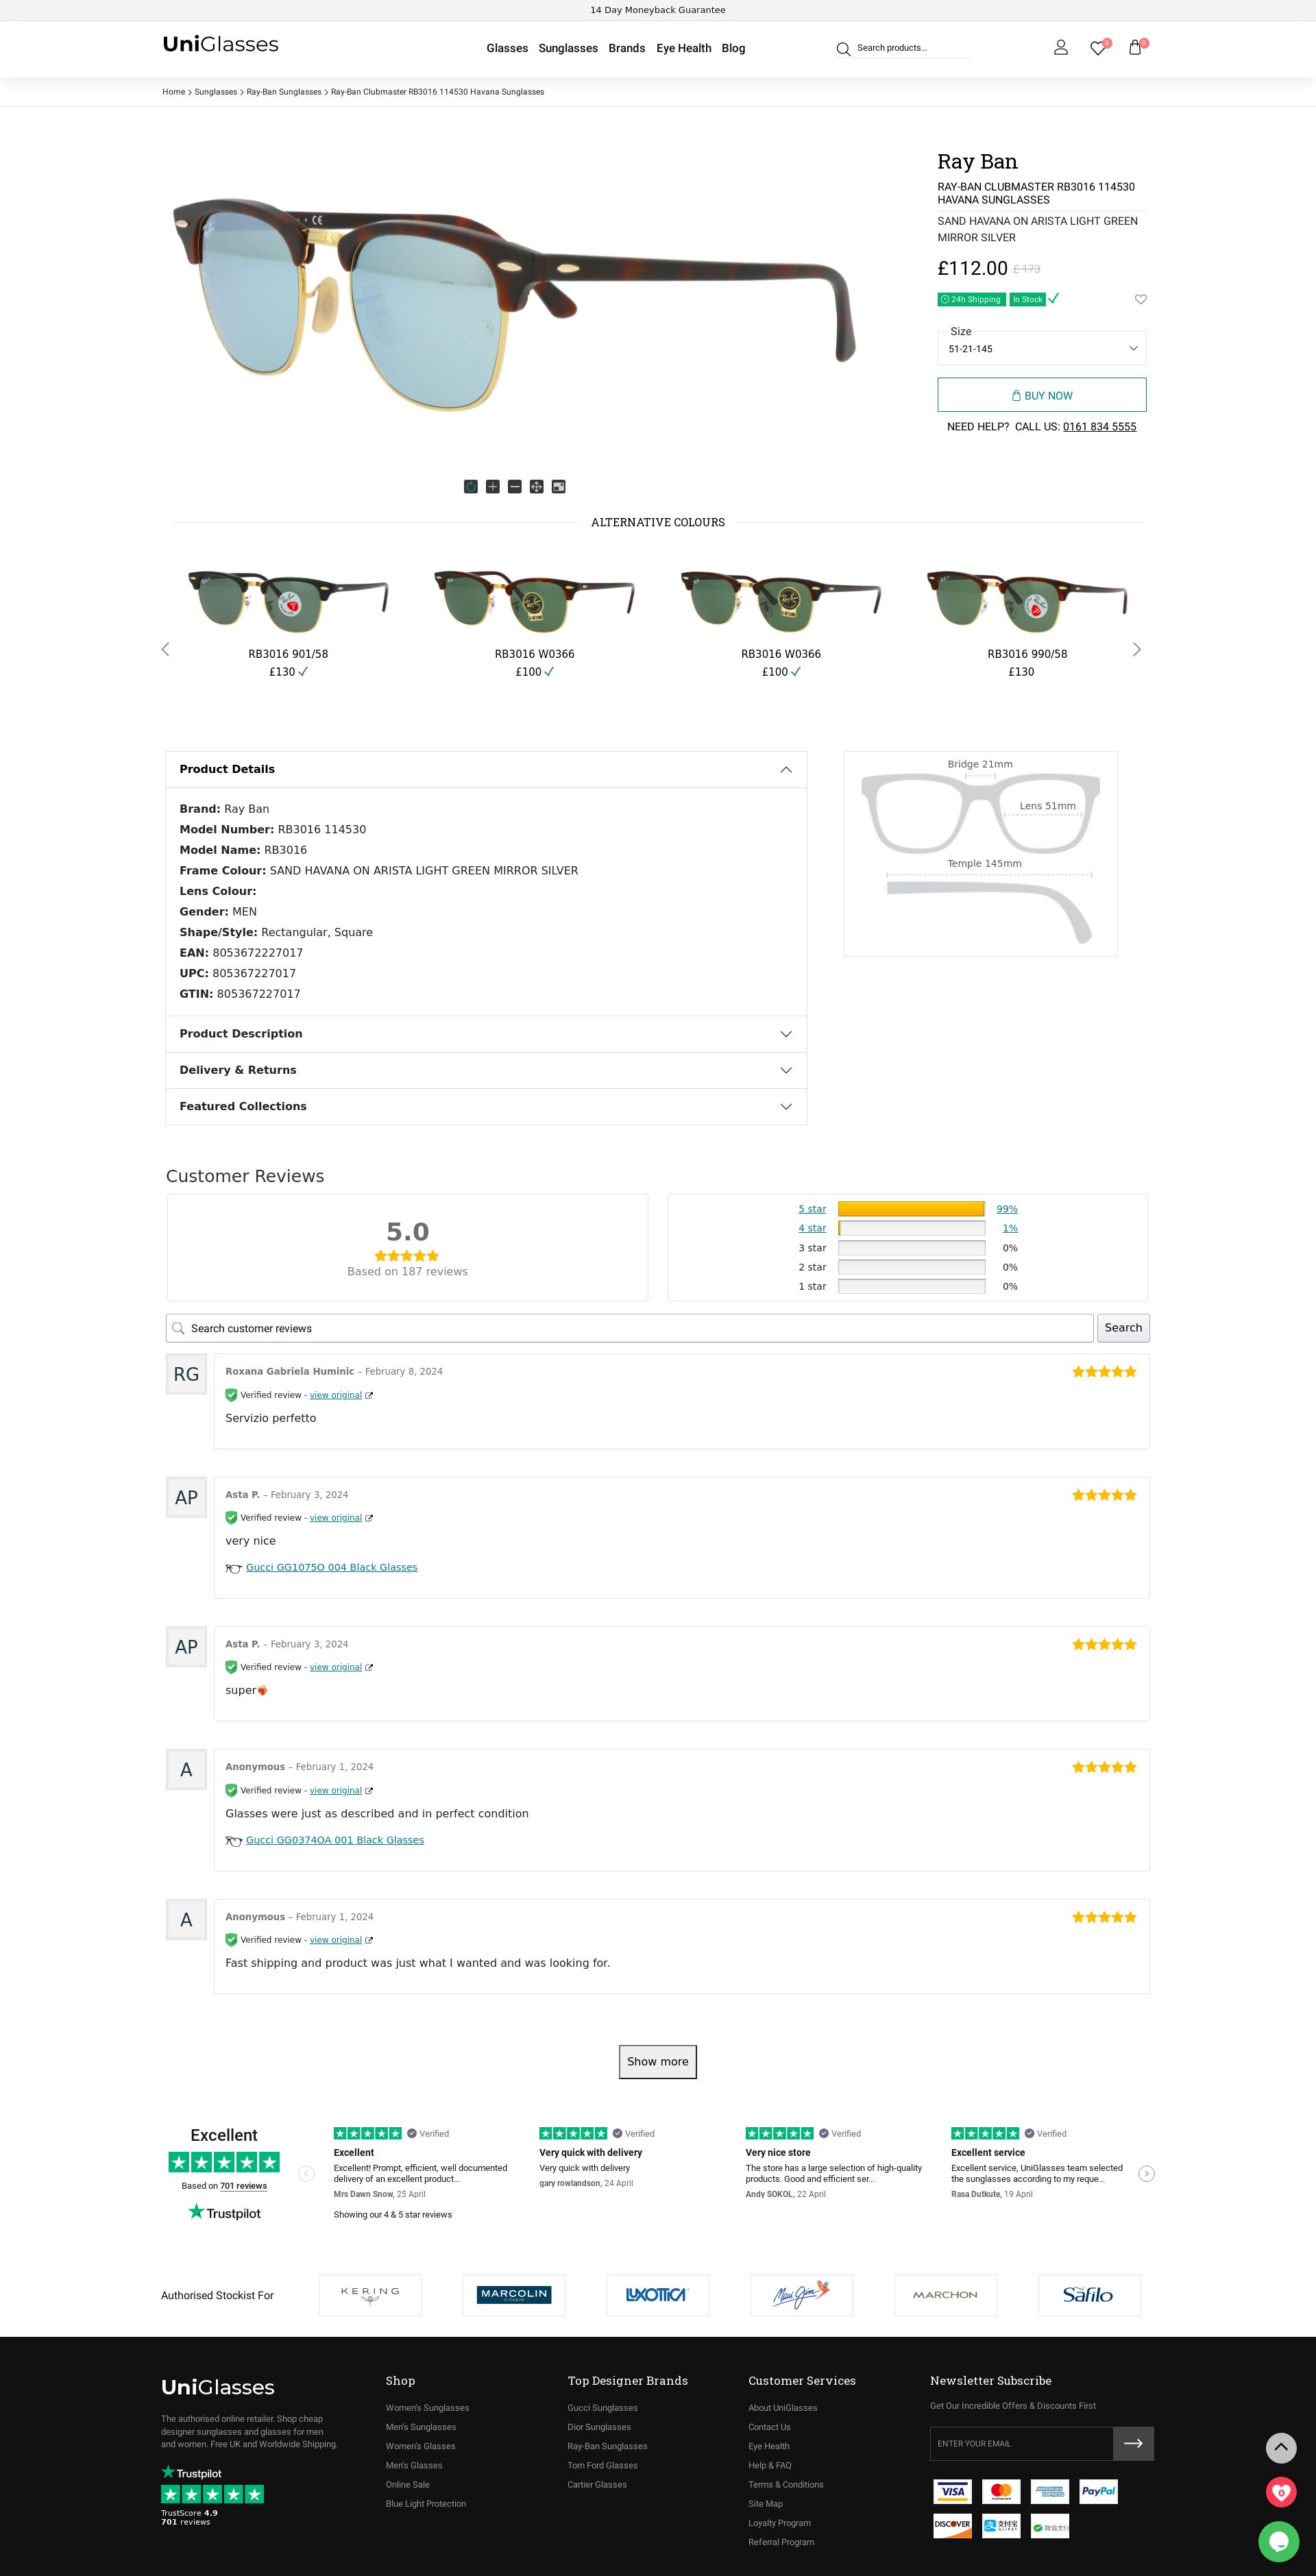
Task: Click Show more reviews button
Action: coord(657,2061)
